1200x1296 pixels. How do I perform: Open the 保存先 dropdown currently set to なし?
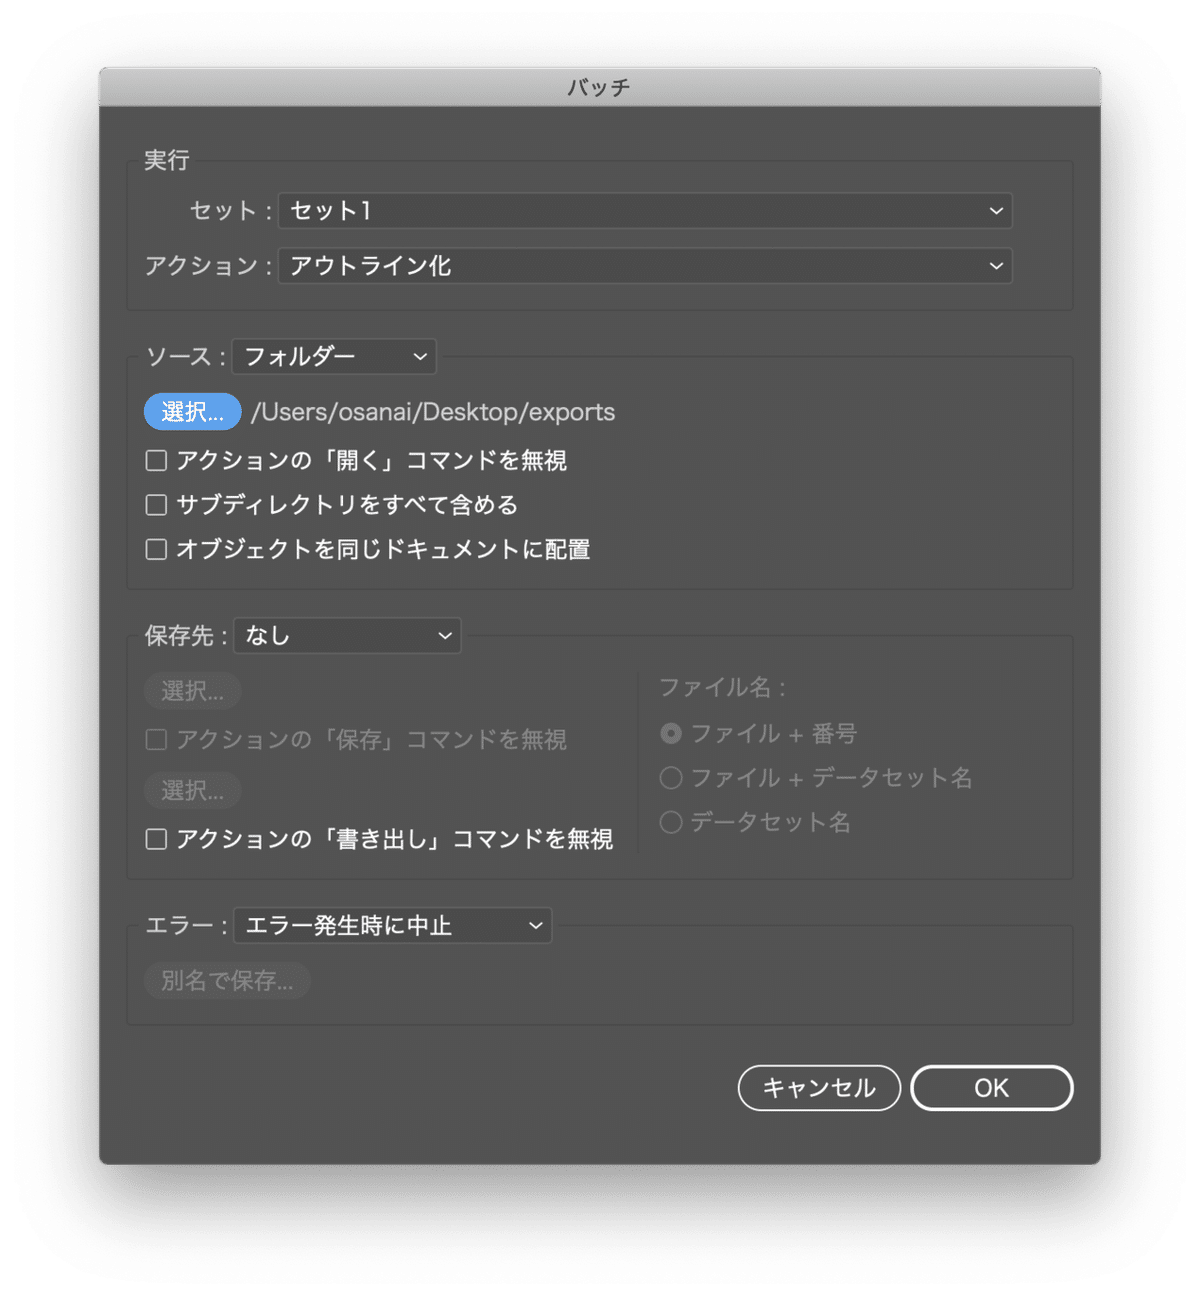[x=346, y=635]
